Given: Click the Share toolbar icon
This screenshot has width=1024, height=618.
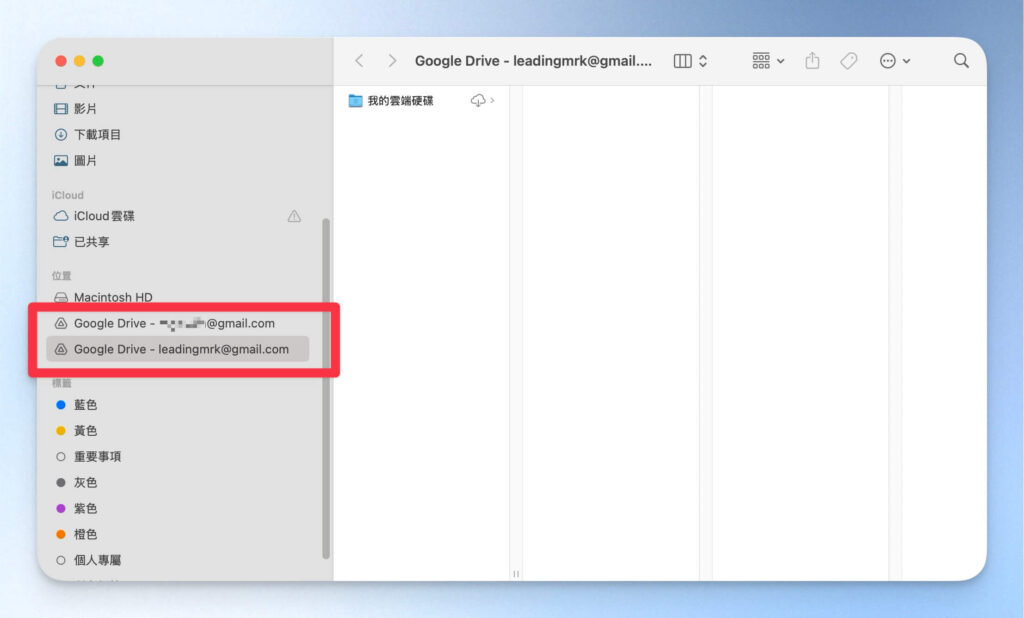Looking at the screenshot, I should click(x=812, y=61).
